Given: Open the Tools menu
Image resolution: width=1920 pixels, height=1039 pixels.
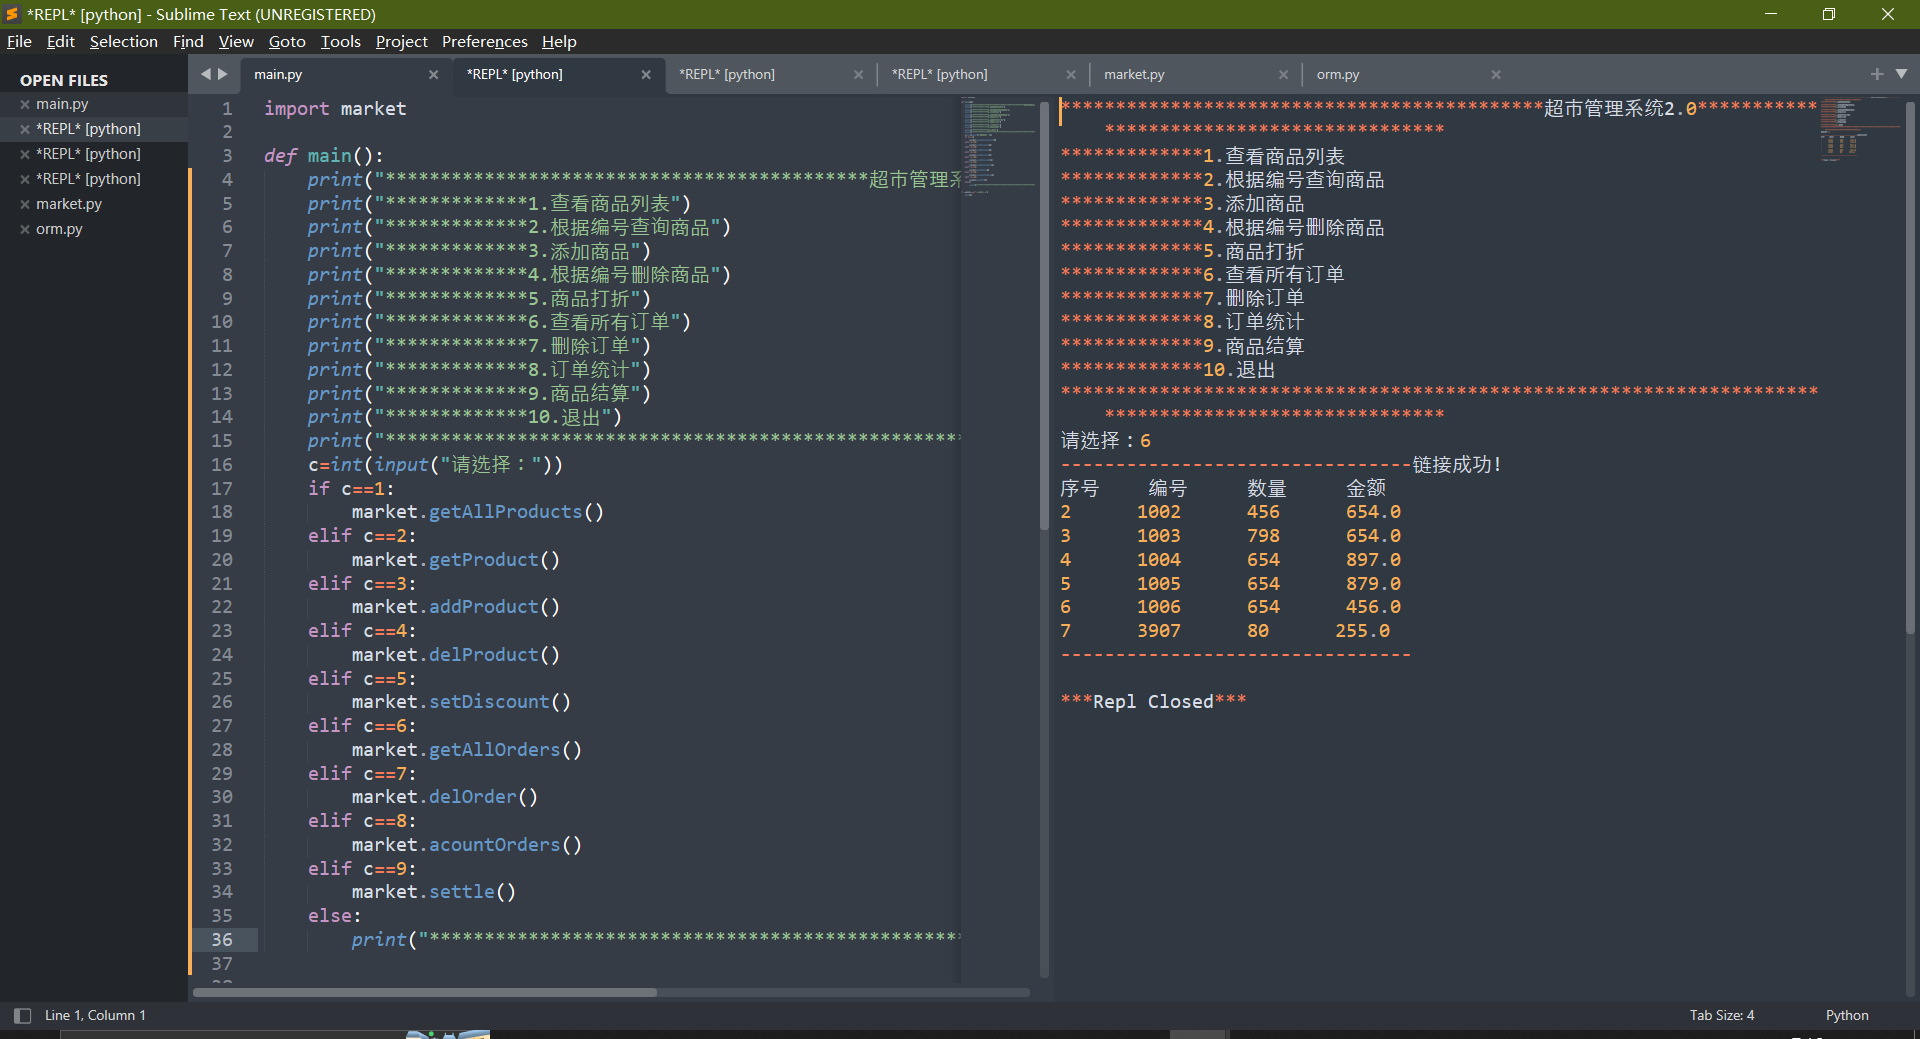Looking at the screenshot, I should (x=340, y=41).
